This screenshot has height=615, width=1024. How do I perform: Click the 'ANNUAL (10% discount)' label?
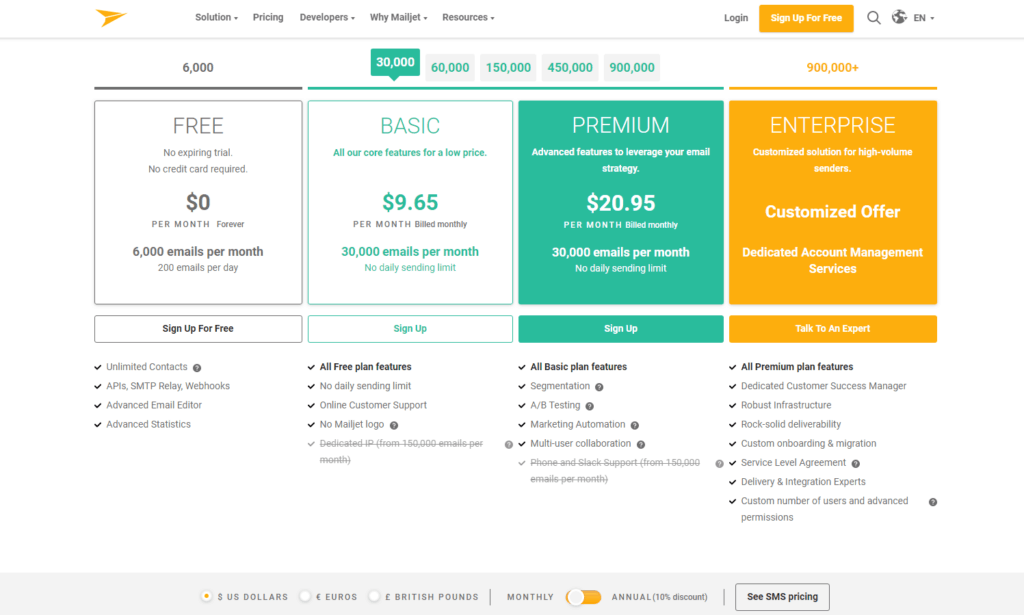pos(660,597)
